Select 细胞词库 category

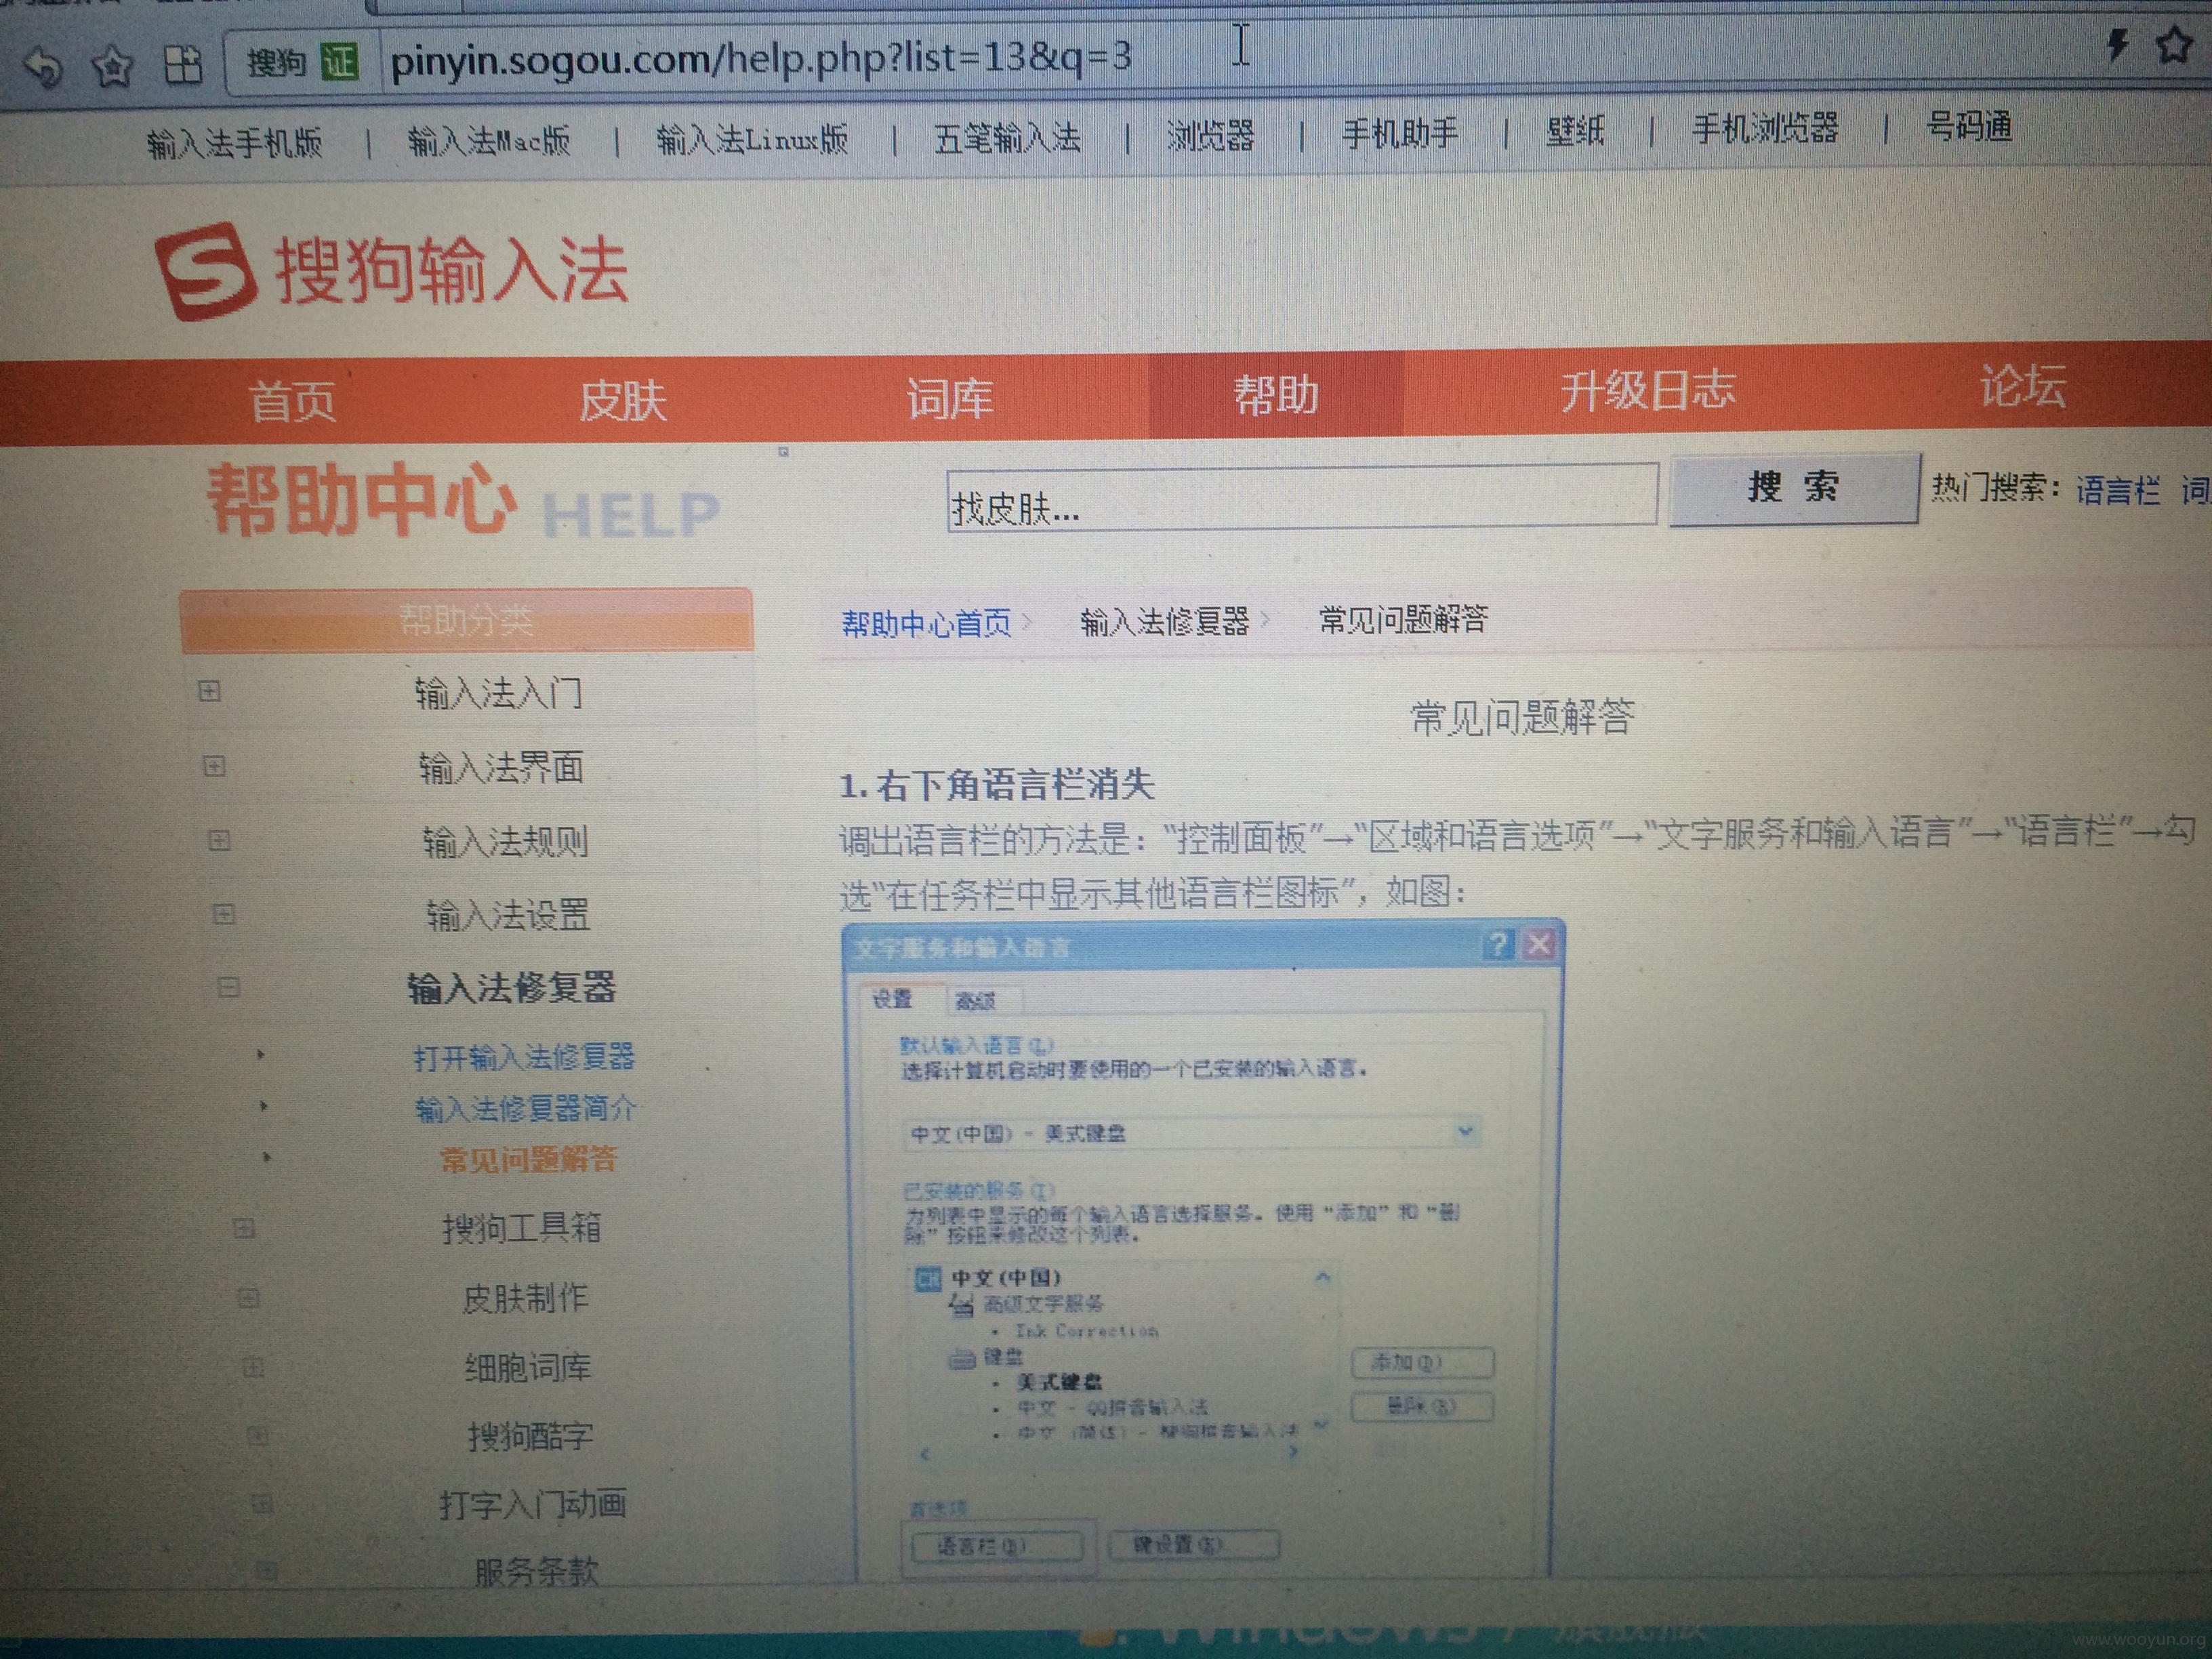tap(528, 1367)
